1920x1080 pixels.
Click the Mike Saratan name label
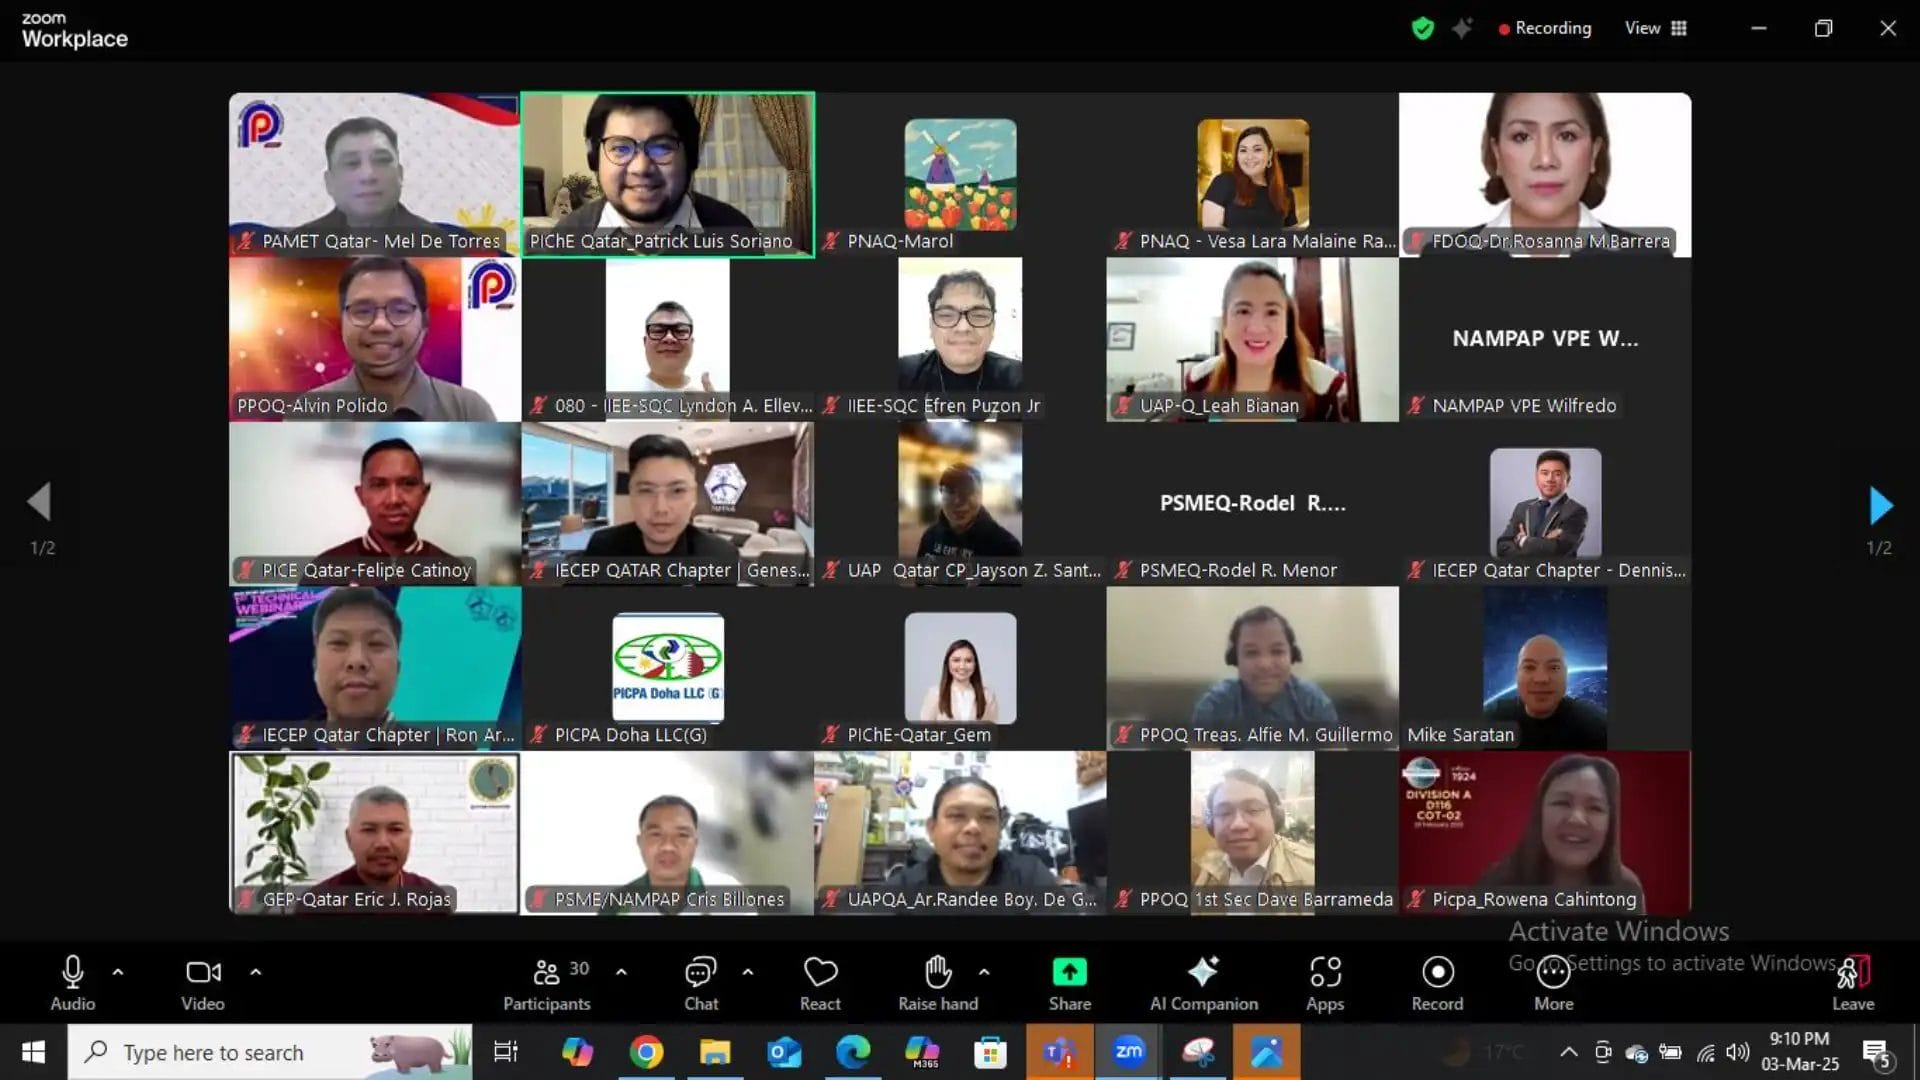coord(1461,735)
